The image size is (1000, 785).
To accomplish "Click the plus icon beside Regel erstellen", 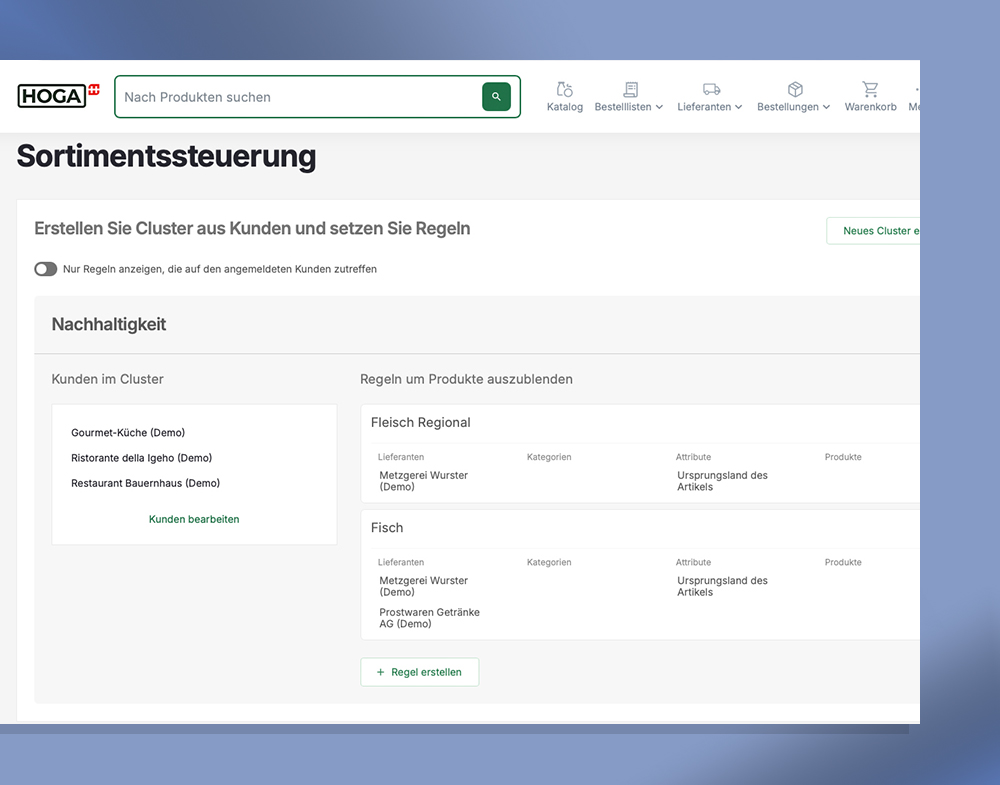I will [x=380, y=673].
